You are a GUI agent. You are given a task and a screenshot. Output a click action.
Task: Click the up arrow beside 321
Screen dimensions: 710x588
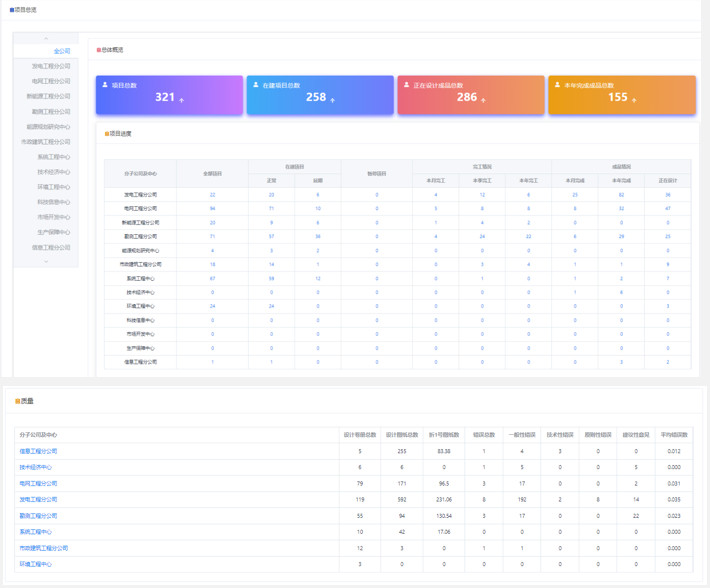pos(182,100)
